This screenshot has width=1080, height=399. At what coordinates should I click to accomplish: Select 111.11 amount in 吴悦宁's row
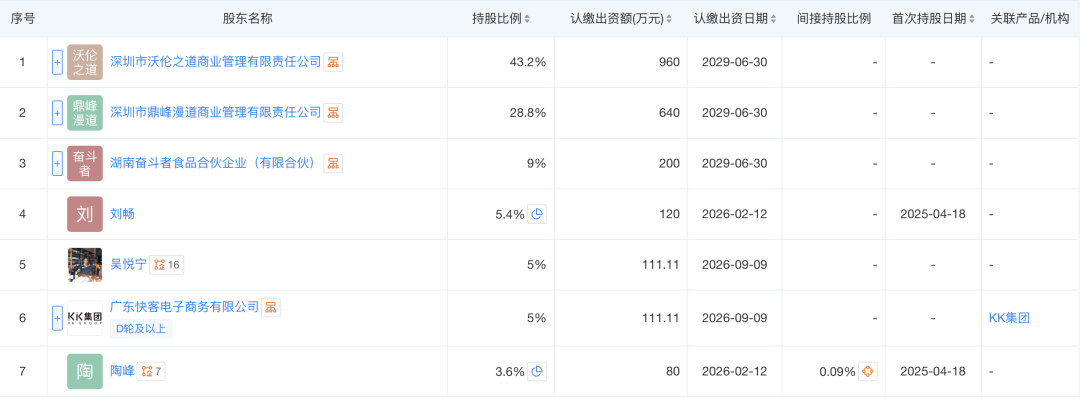pos(662,265)
